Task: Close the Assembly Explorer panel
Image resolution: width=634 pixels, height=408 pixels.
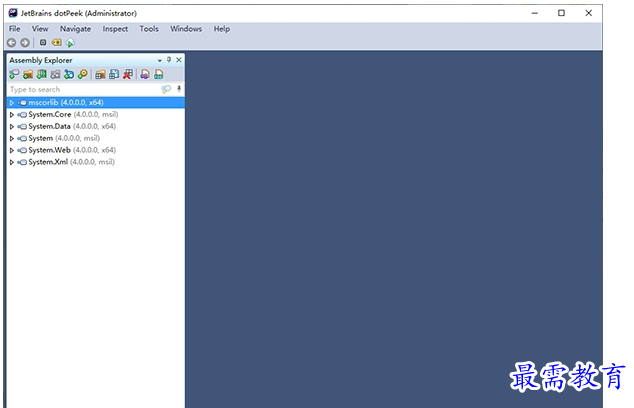Action: click(179, 60)
